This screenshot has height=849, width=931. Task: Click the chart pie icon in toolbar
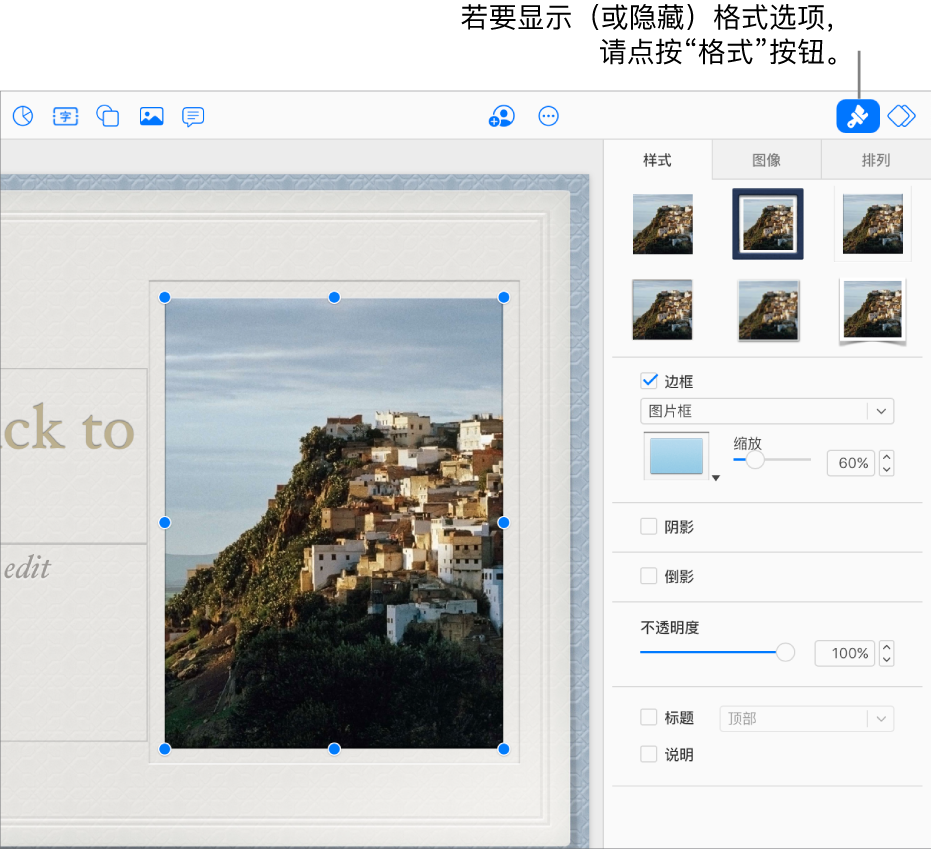click(22, 116)
